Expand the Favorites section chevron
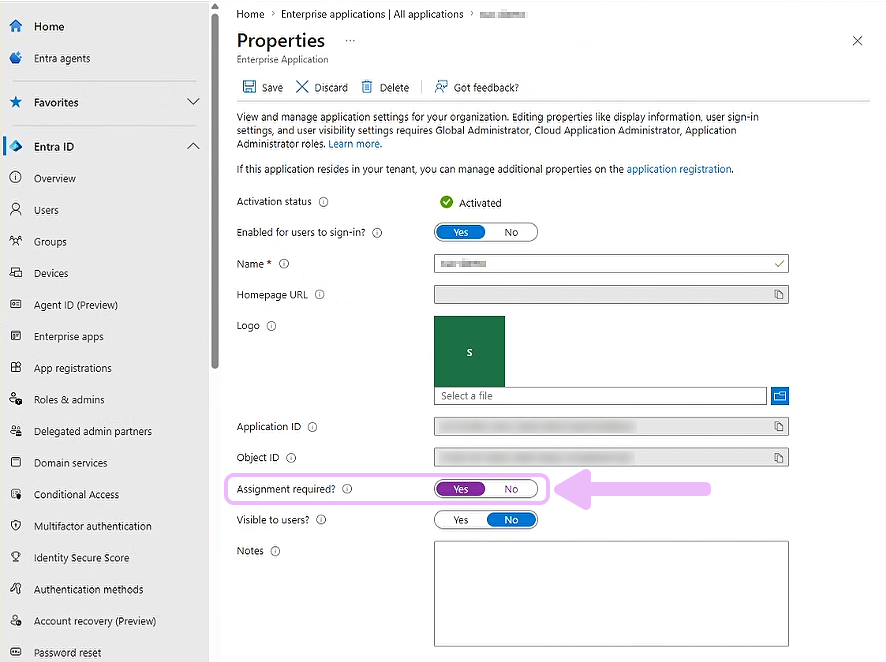The height and width of the screenshot is (662, 886). tap(193, 102)
